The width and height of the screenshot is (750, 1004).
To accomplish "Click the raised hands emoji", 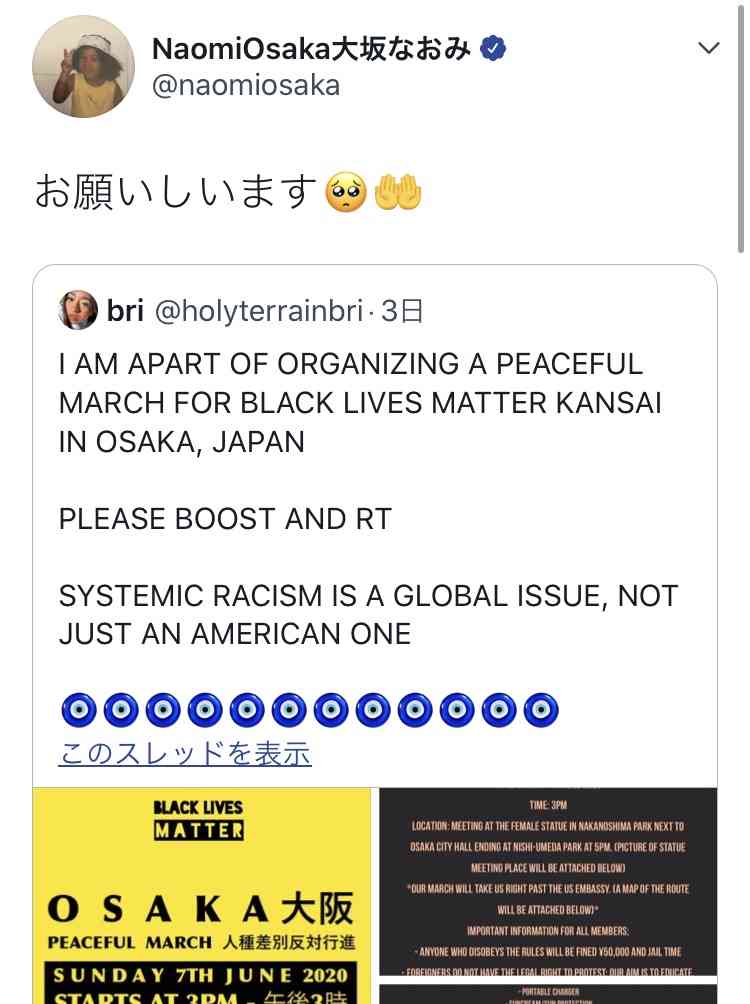I will point(398,192).
